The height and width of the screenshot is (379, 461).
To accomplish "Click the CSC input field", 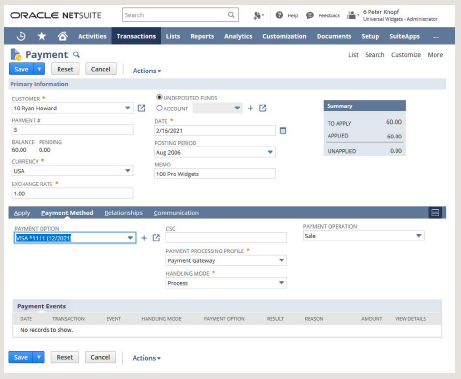I will pos(226,237).
